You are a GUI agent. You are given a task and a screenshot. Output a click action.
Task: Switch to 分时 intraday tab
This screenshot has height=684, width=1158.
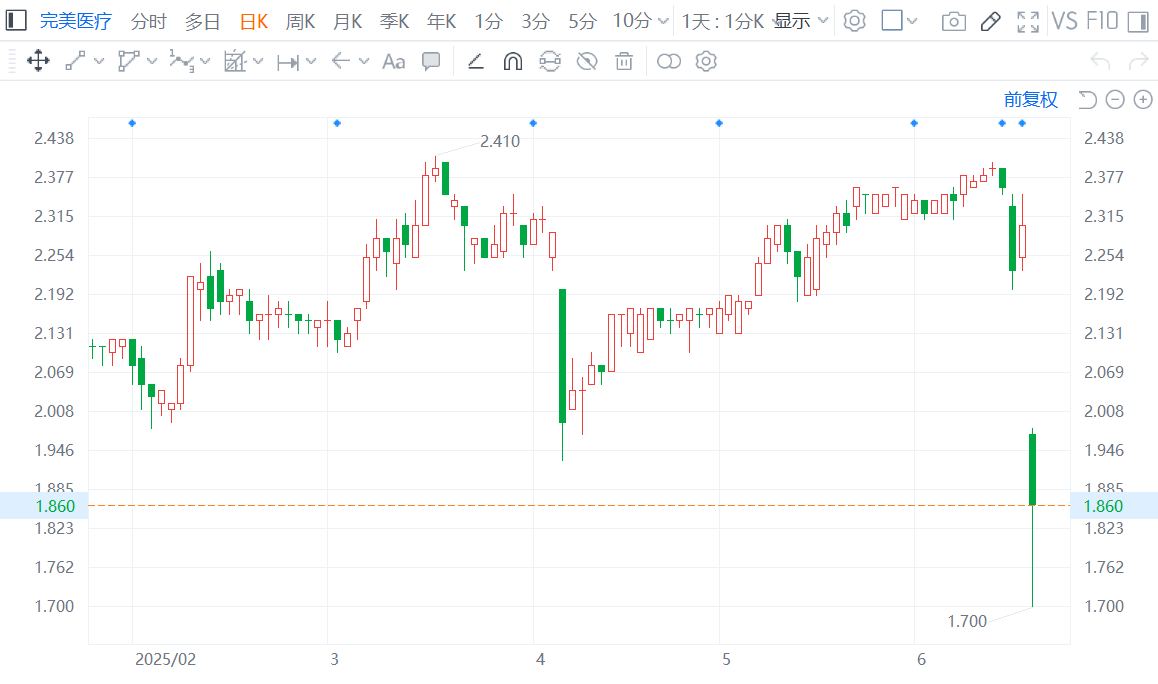pos(148,21)
